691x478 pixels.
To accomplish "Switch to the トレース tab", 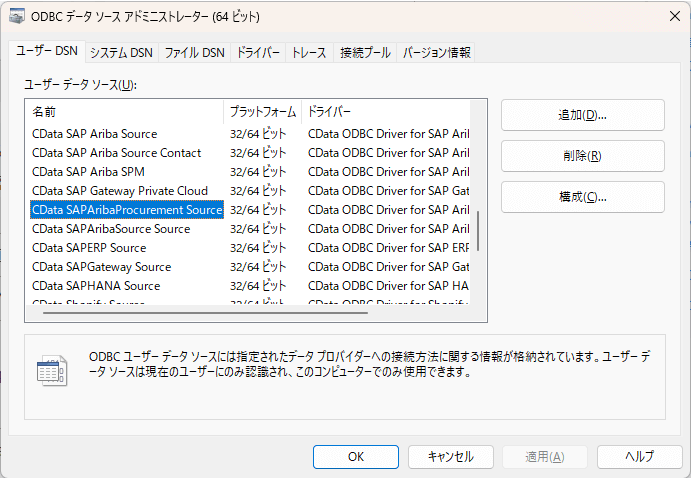I will 309,53.
